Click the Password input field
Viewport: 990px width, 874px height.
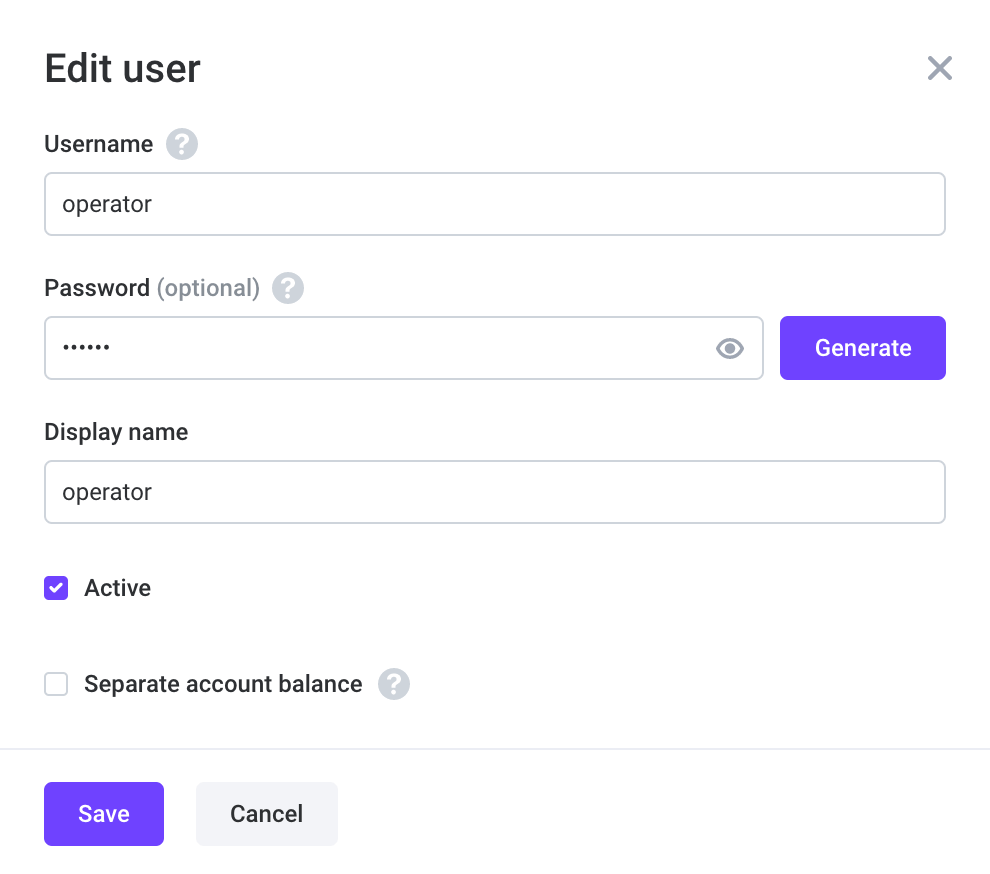tap(404, 348)
